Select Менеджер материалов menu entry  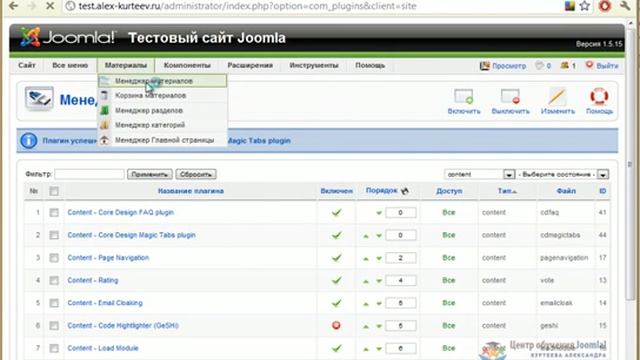[162, 81]
